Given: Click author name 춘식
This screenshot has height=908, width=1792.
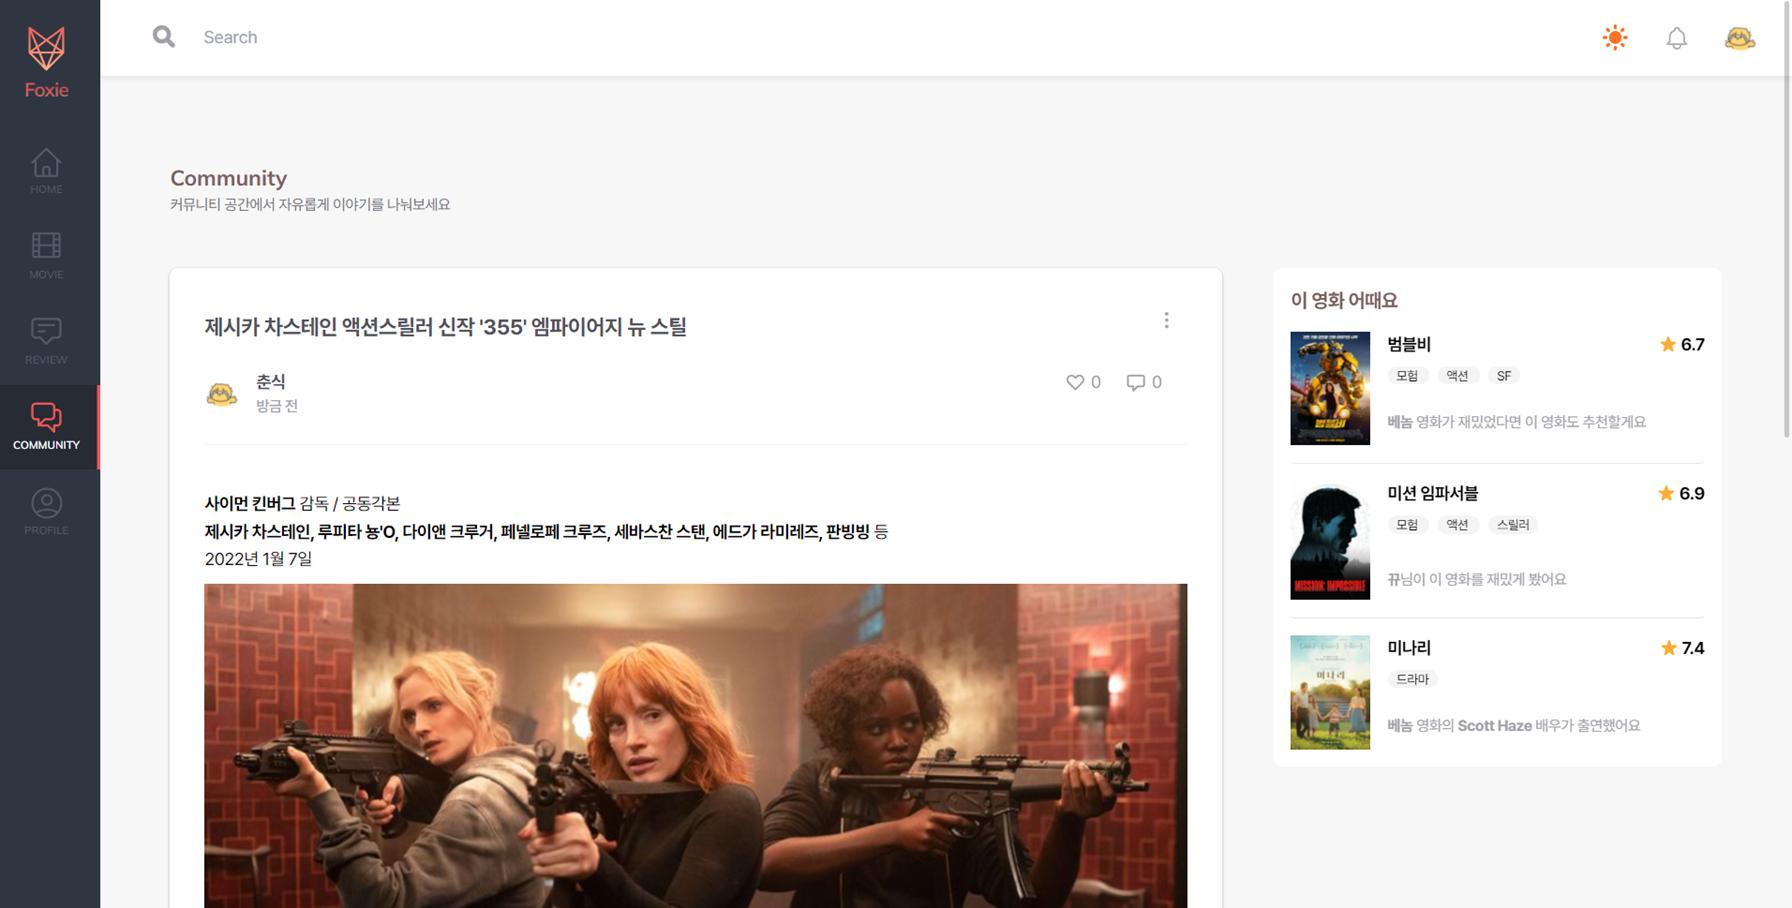Looking at the screenshot, I should coord(271,382).
